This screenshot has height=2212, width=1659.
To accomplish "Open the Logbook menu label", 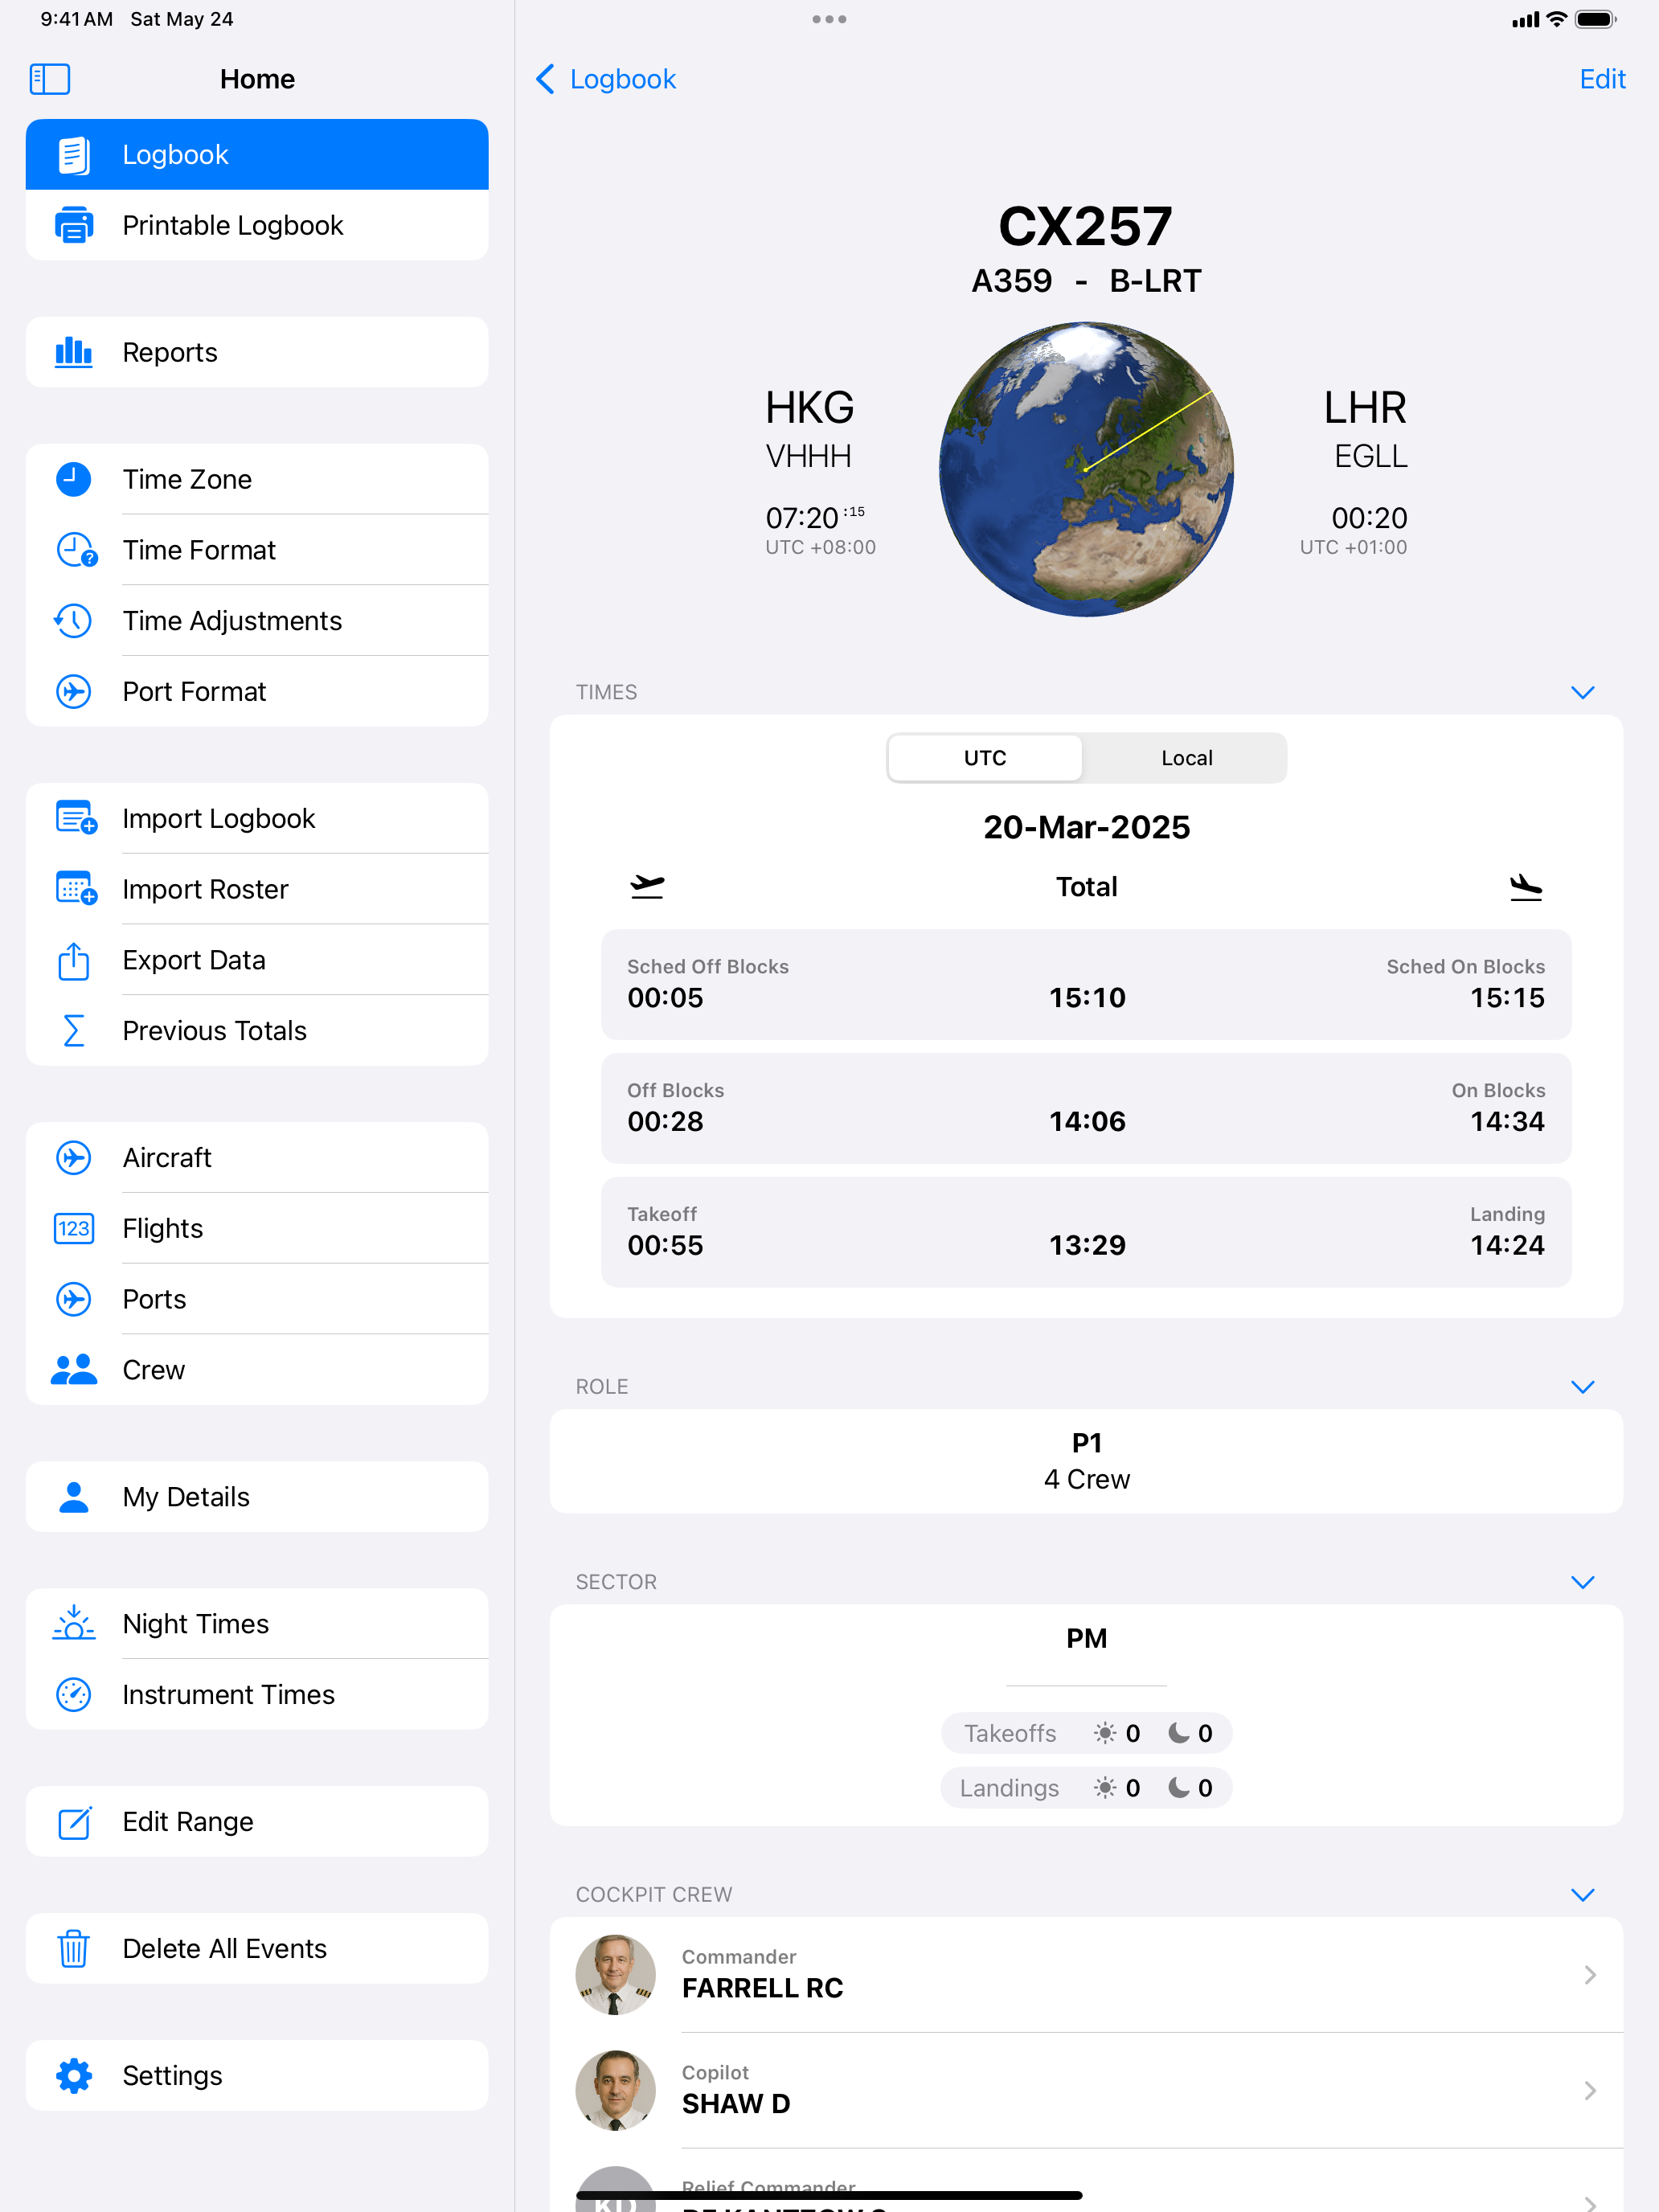I will click(176, 155).
